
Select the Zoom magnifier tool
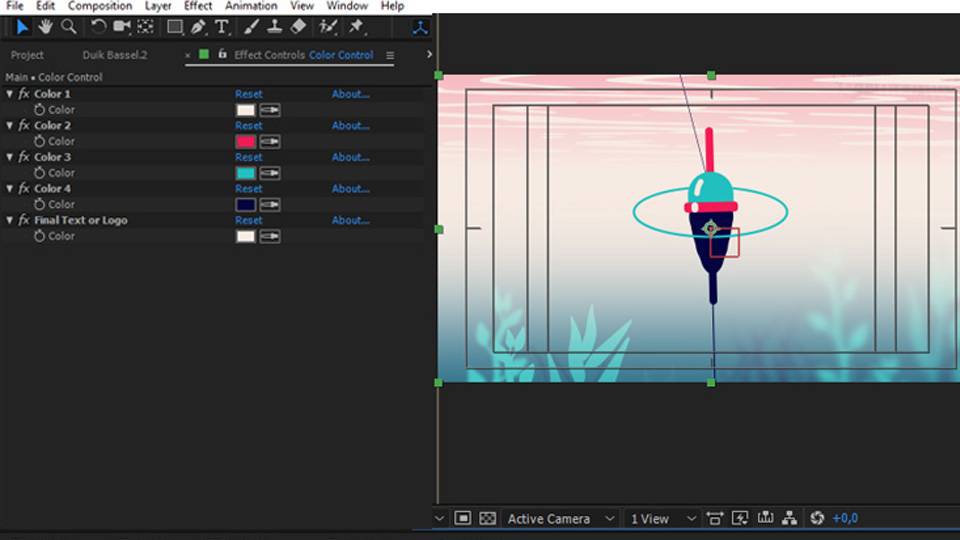click(68, 27)
